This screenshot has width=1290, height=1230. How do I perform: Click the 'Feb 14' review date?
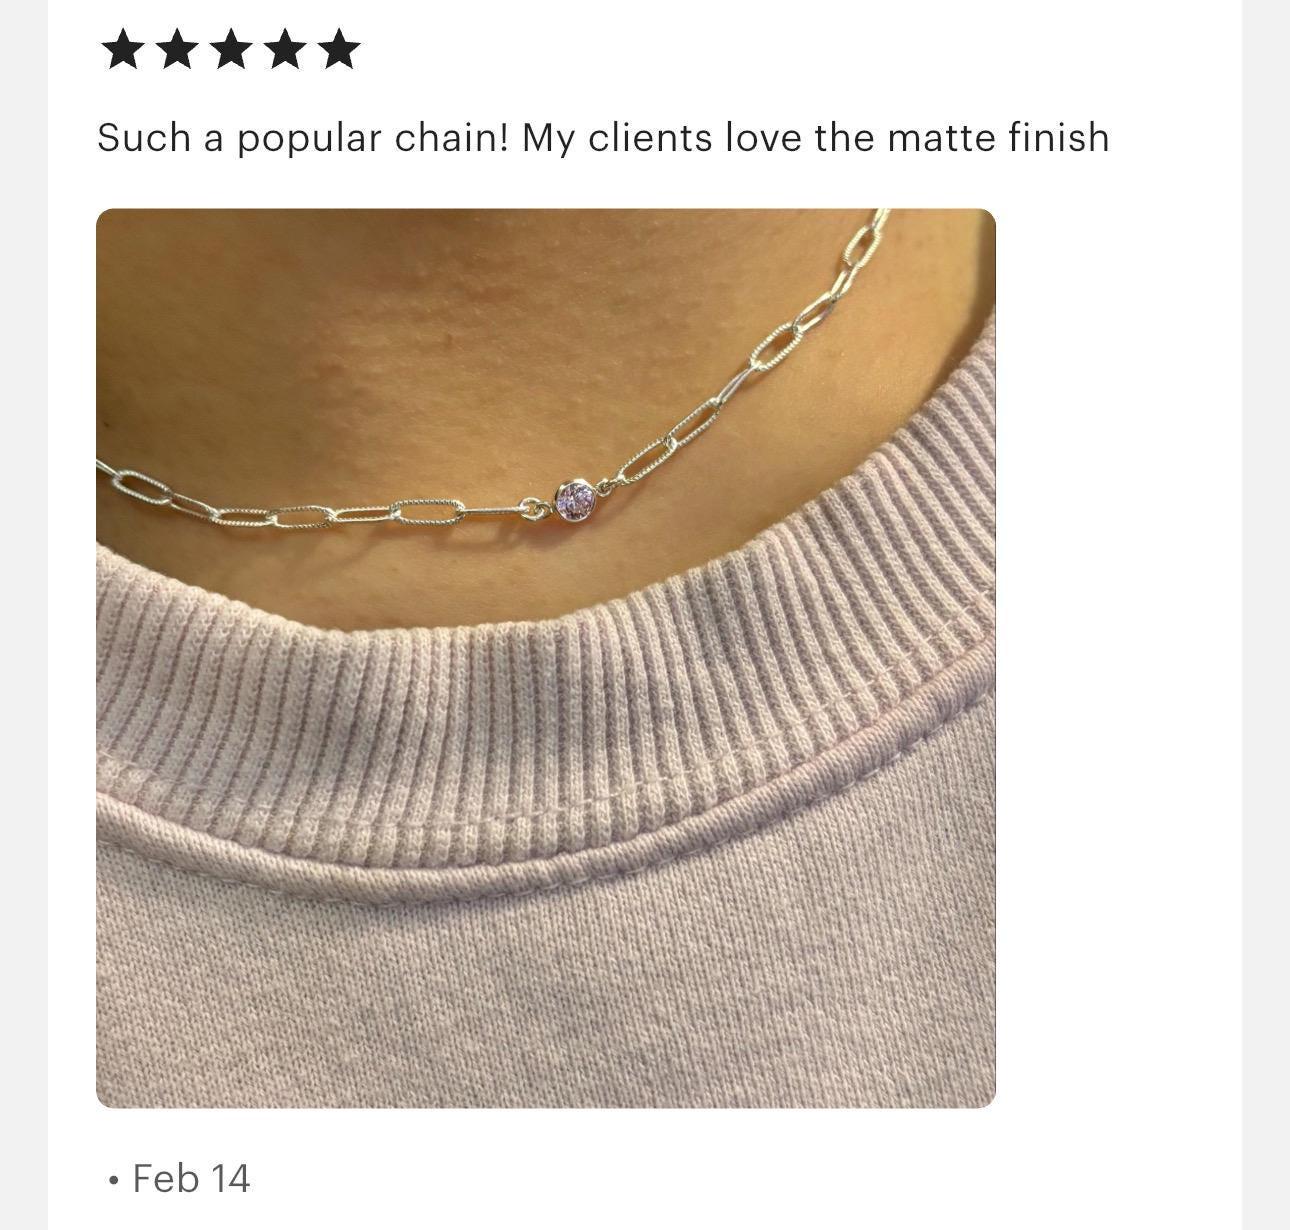[191, 1178]
